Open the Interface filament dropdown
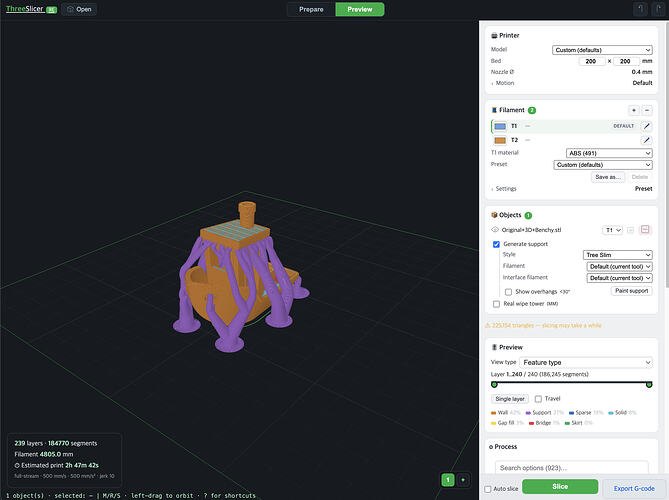Viewport: 669px width, 500px height. (620, 278)
